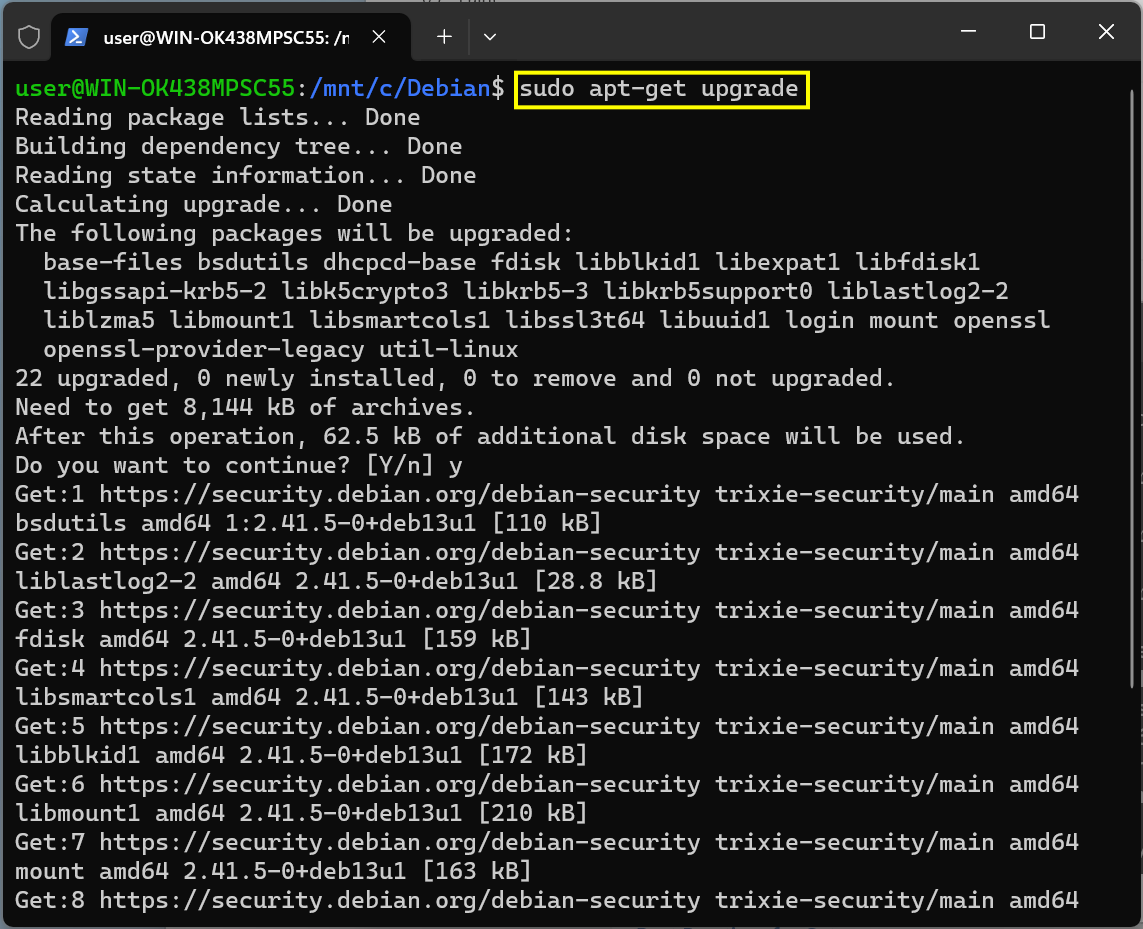This screenshot has height=929, width=1143.
Task: Click 'bsdutils amd64 1:2.41.5-0+deb13u1 [110 kB]'
Action: (x=308, y=524)
